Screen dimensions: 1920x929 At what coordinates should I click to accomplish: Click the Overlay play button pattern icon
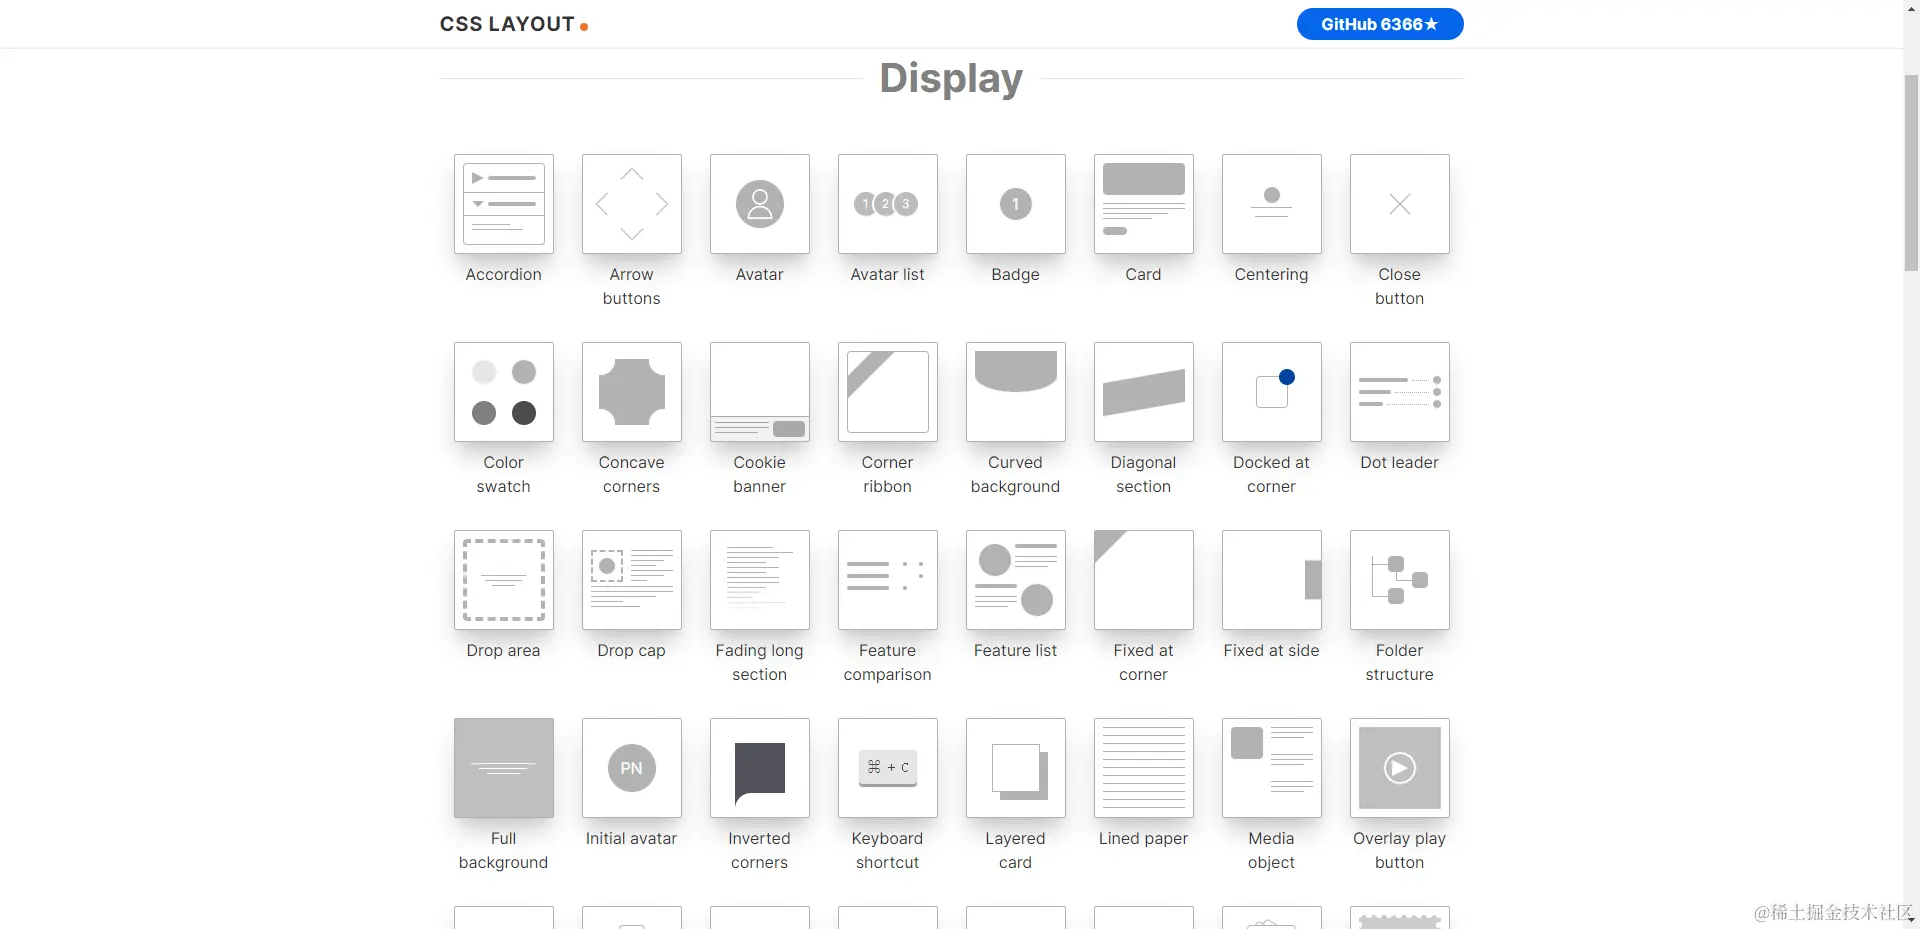[1400, 768]
